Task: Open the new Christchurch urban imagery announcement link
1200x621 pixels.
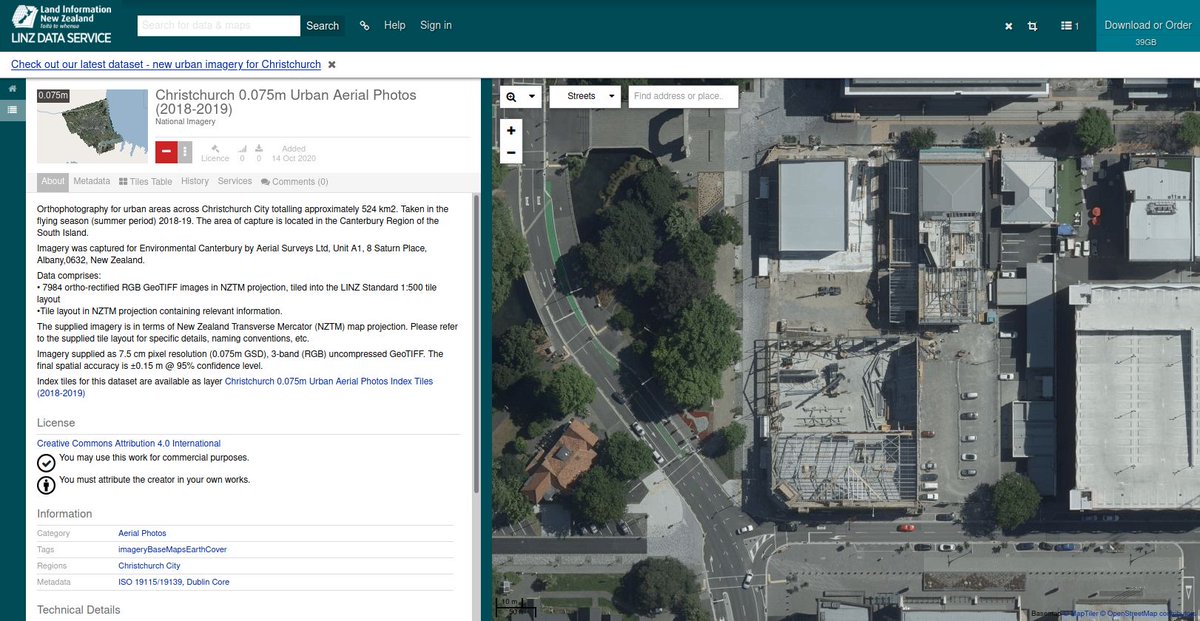Action: 166,64
